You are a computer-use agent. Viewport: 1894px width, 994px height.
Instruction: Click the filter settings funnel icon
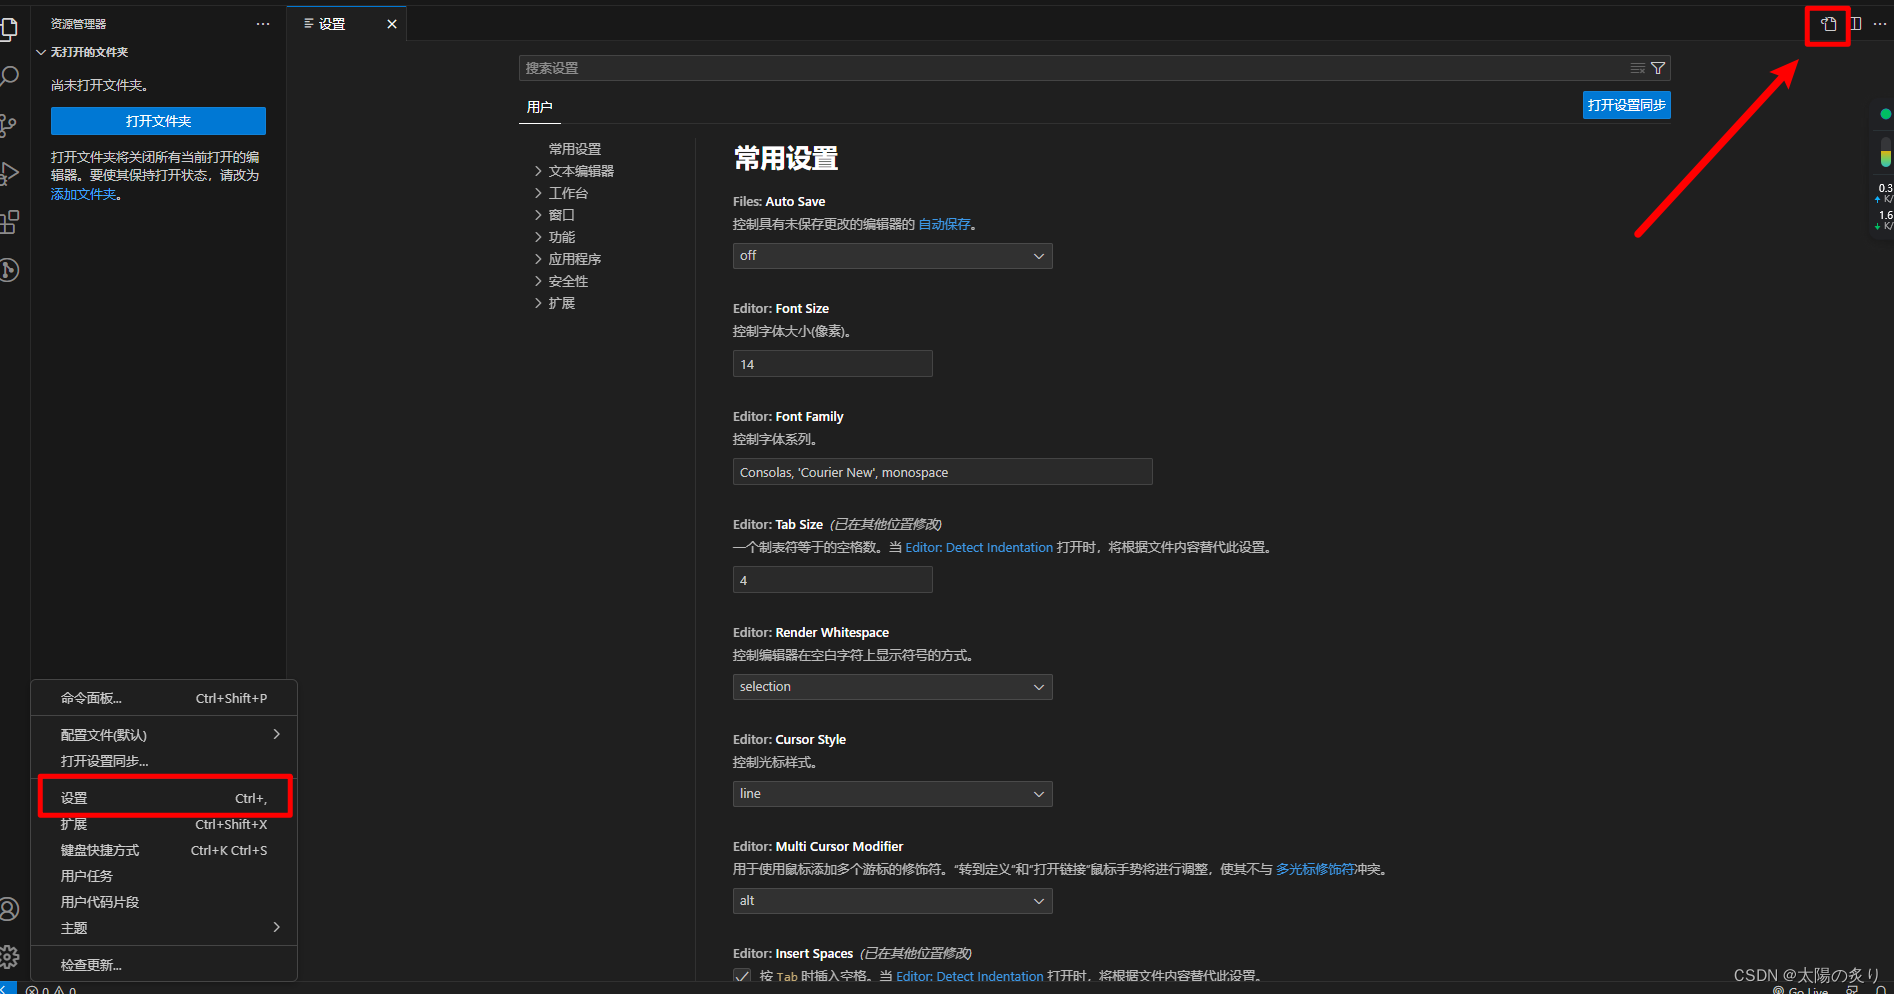coord(1658,68)
